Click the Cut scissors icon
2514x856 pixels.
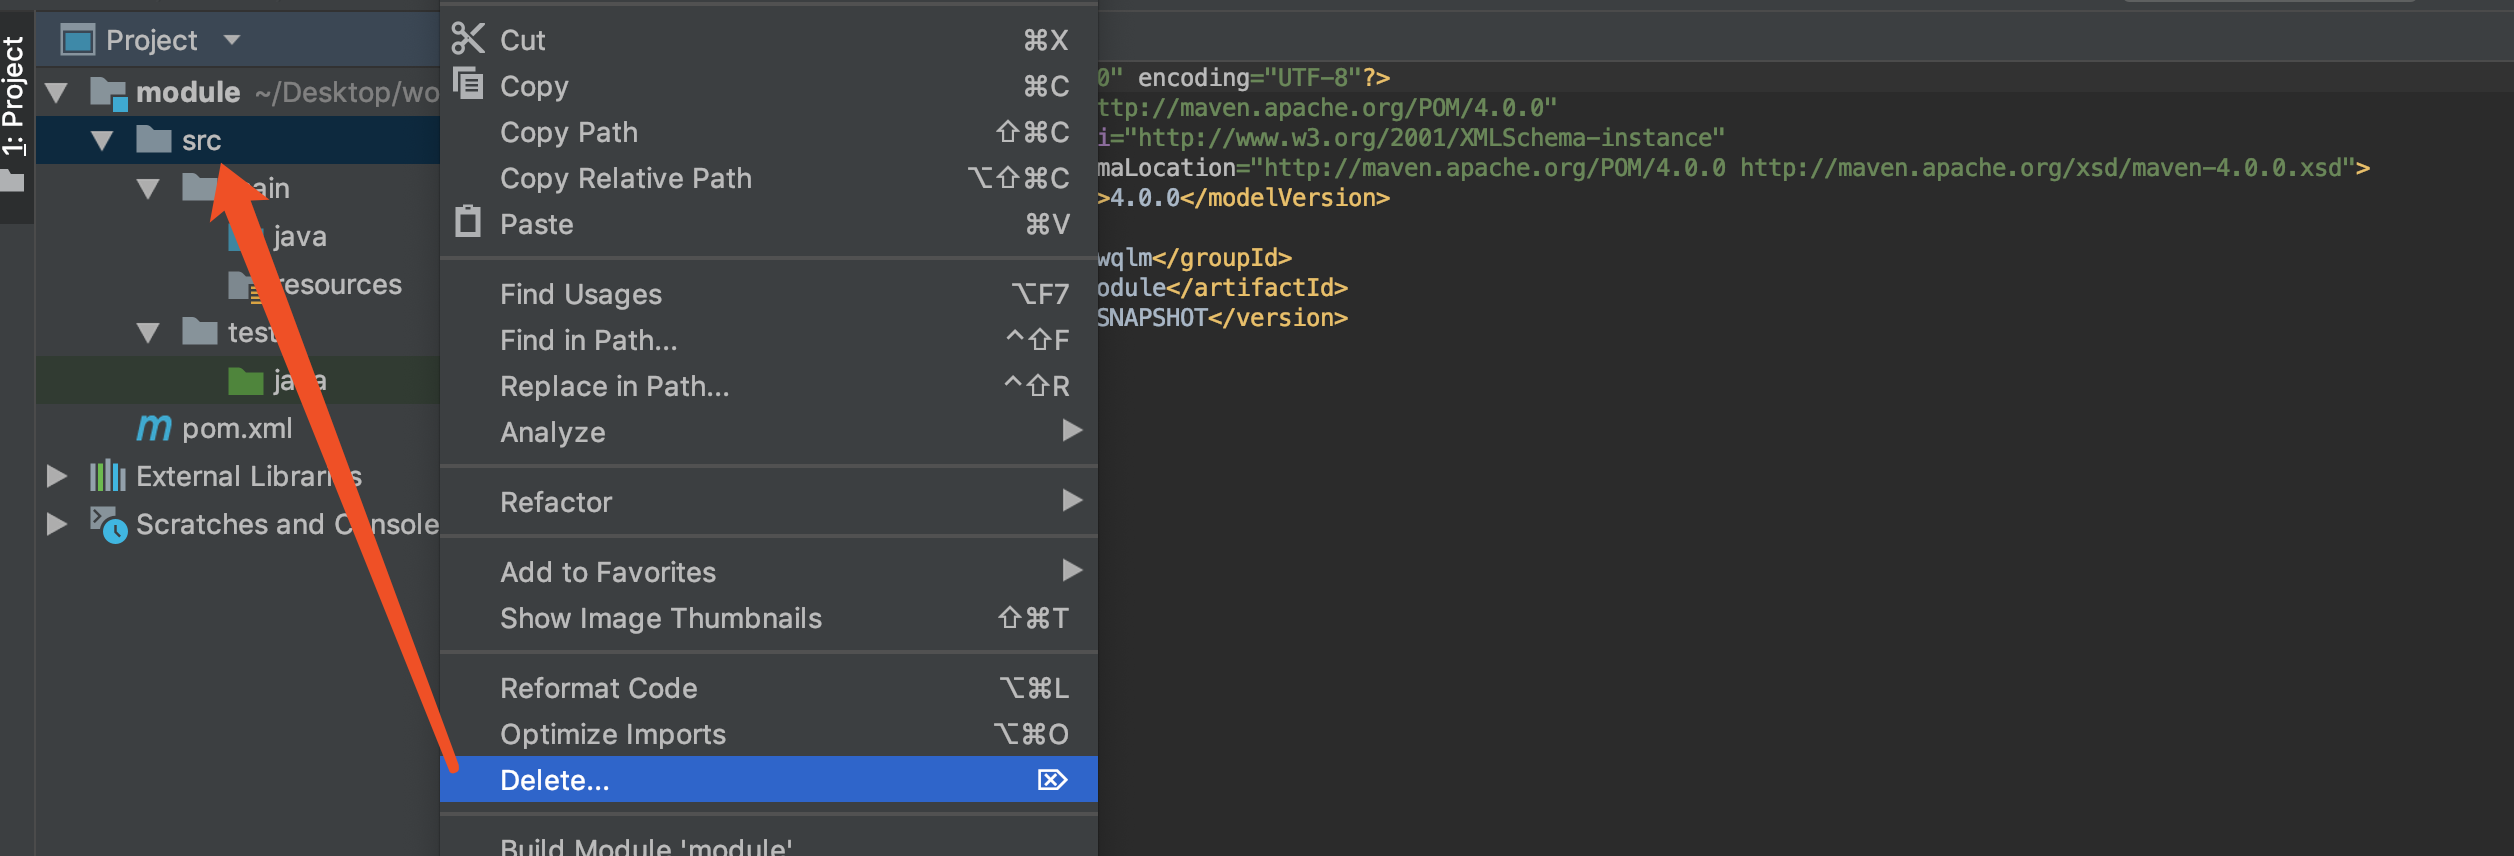point(467,39)
